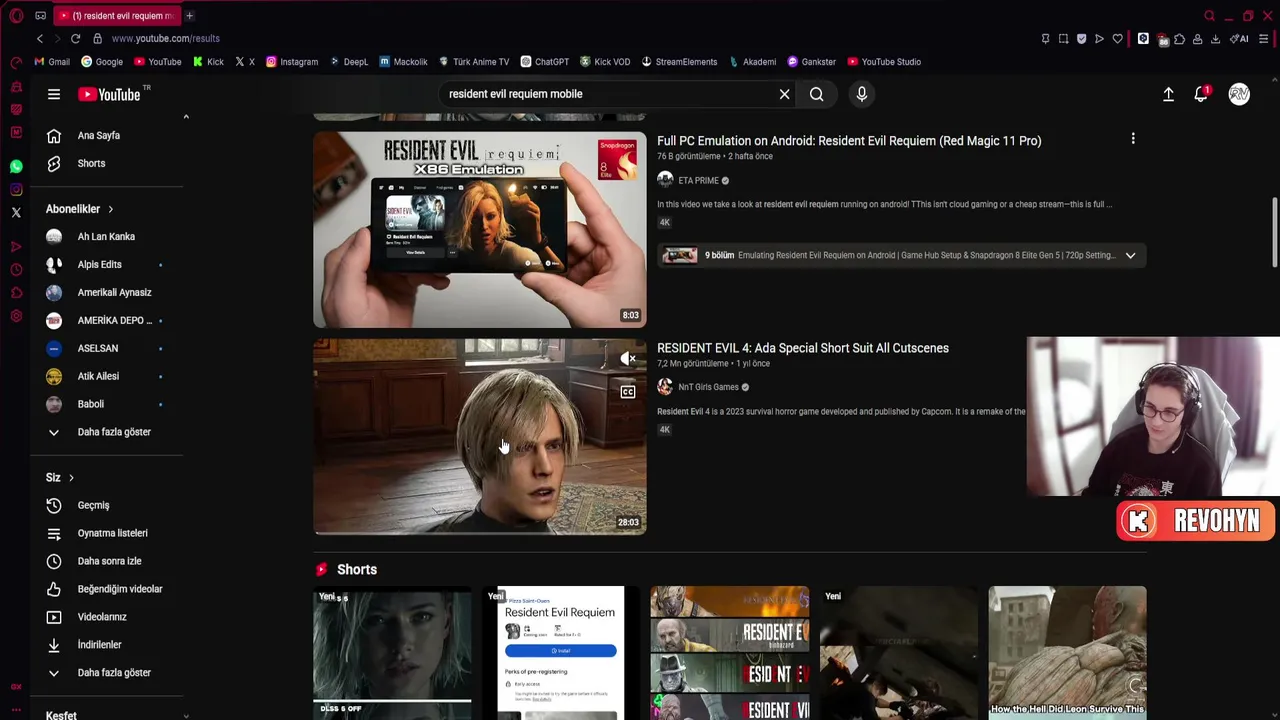This screenshot has height=720, width=1280.
Task: Open the browser extensions puzzle icon
Action: click(x=1179, y=39)
